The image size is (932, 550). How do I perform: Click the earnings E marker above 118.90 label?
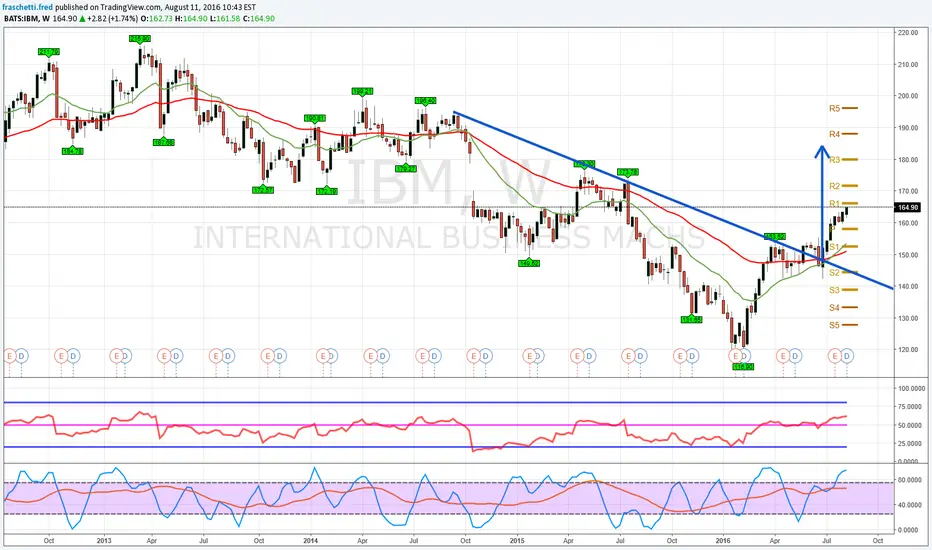pyautogui.click(x=736, y=356)
